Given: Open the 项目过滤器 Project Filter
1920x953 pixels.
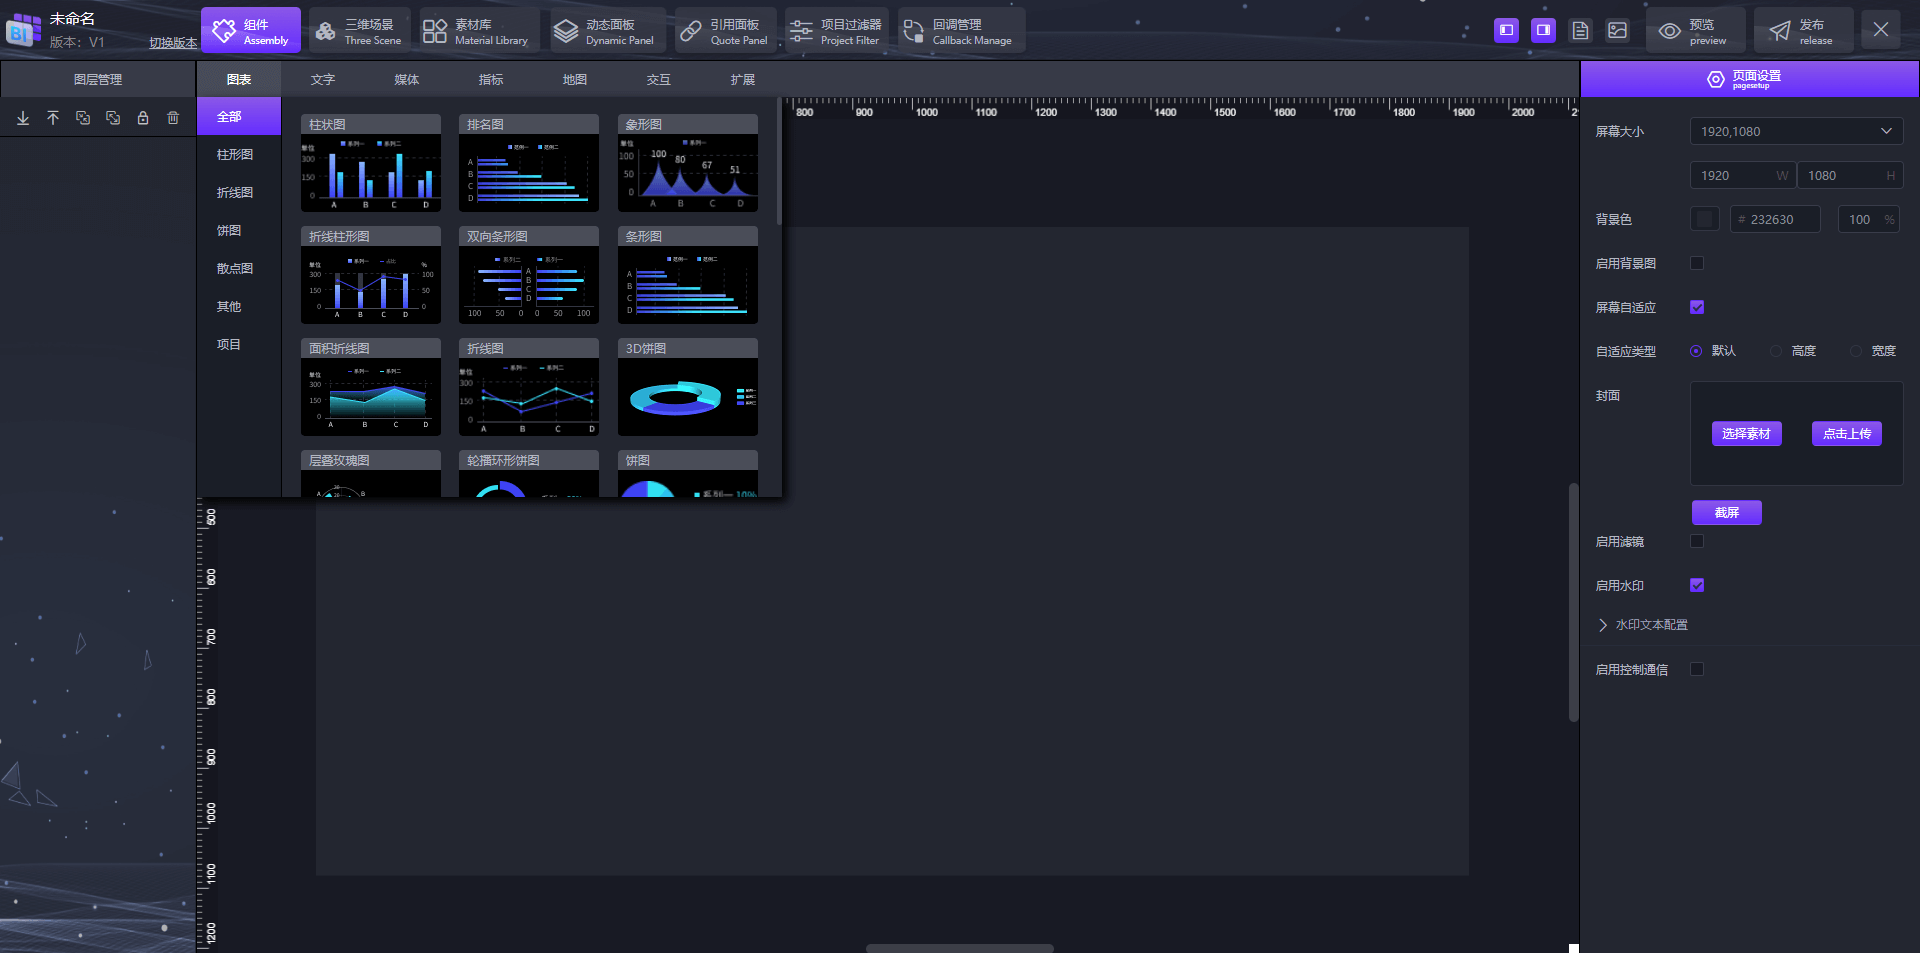Looking at the screenshot, I should coord(836,31).
